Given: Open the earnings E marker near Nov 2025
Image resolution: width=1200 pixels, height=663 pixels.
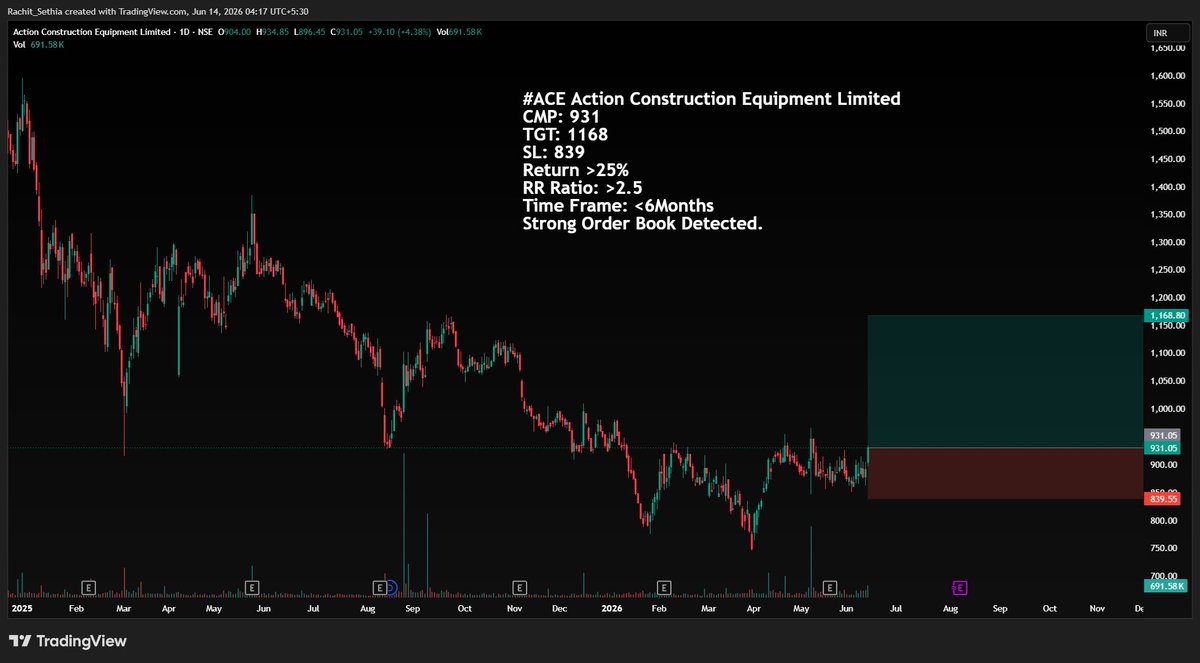Looking at the screenshot, I should pos(519,587).
